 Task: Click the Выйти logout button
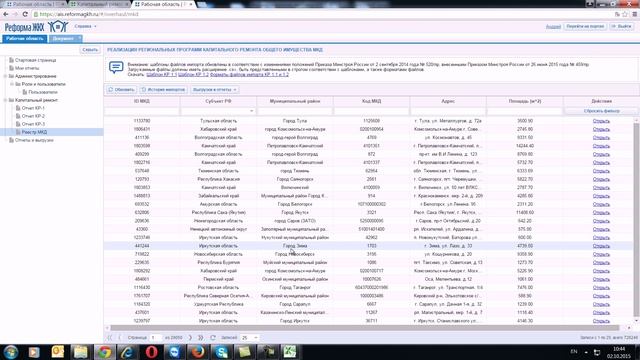click(622, 26)
